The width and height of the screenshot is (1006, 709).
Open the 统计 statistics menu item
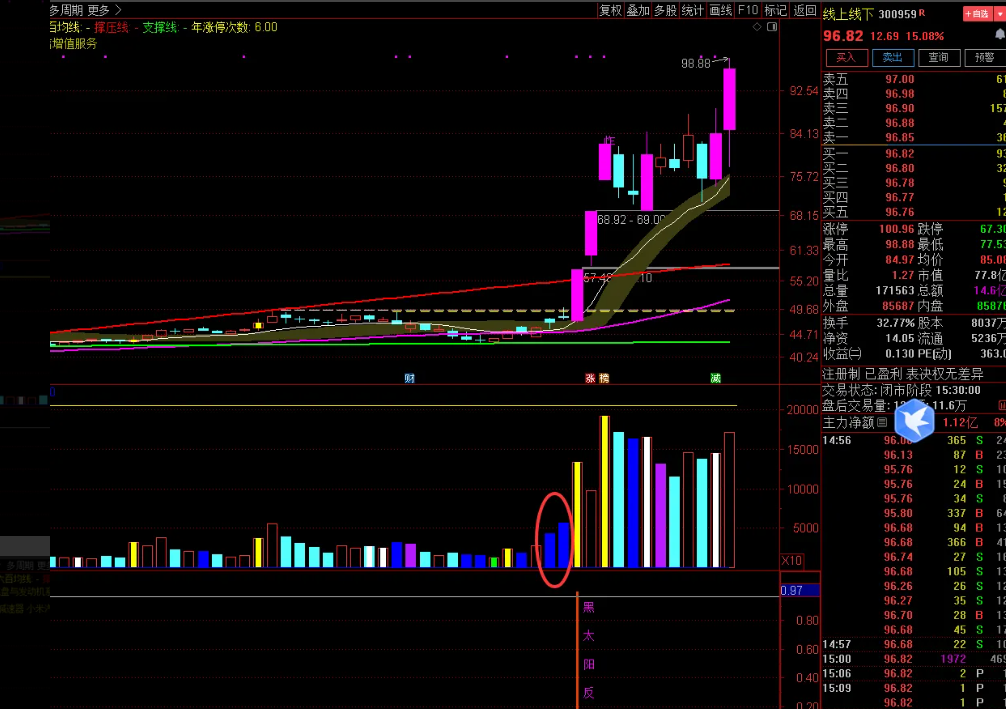[x=692, y=10]
